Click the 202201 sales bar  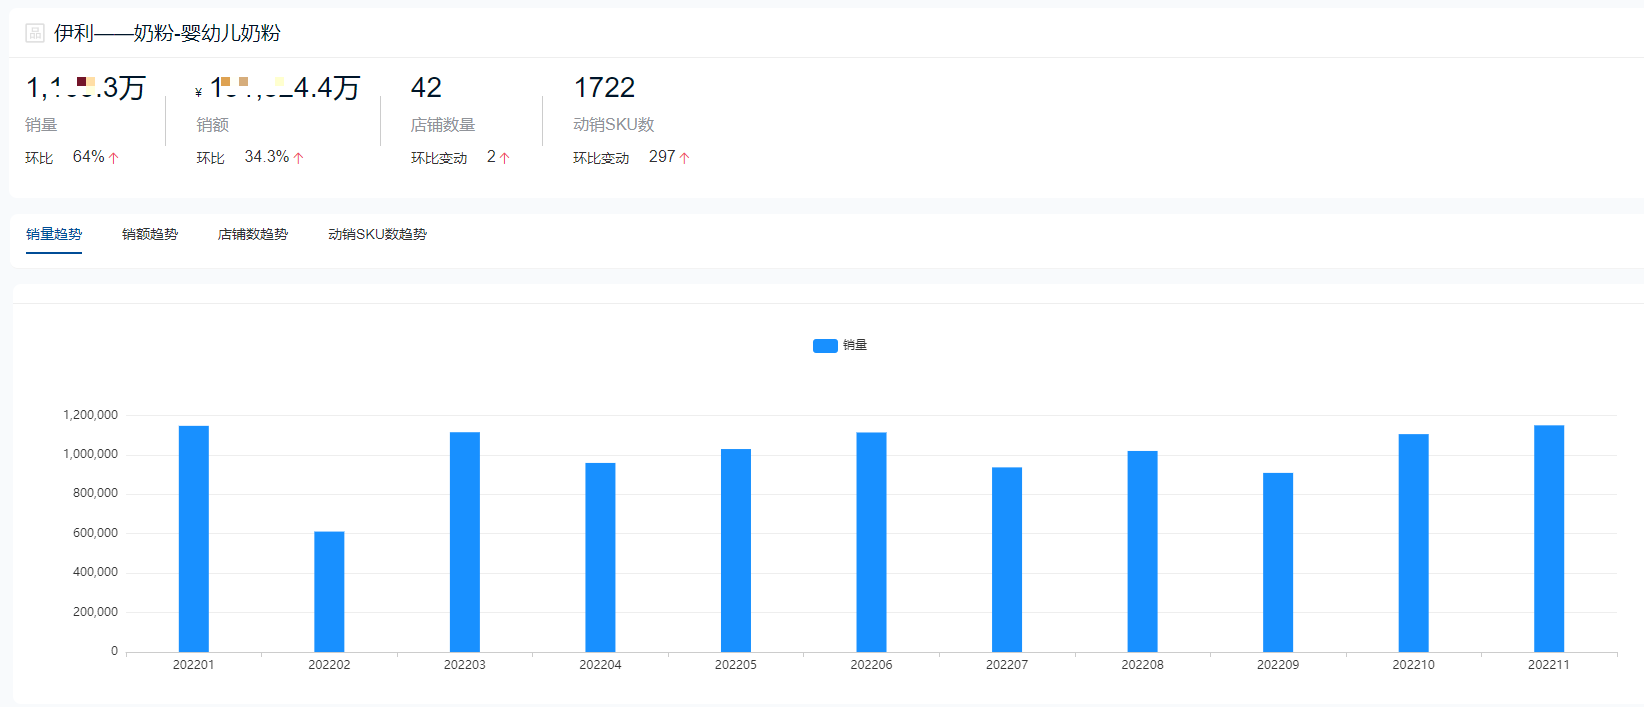194,539
